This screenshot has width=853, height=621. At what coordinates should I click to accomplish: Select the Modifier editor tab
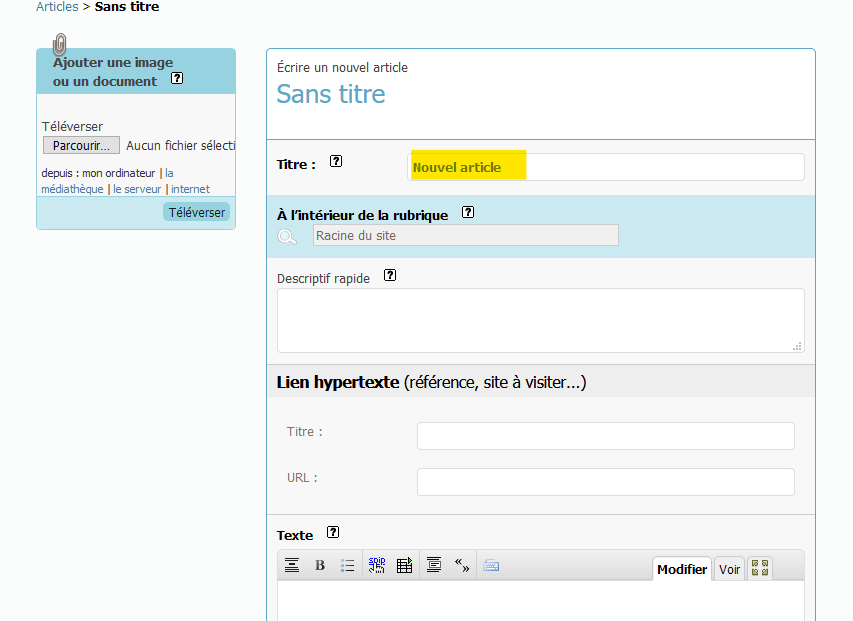pos(682,569)
